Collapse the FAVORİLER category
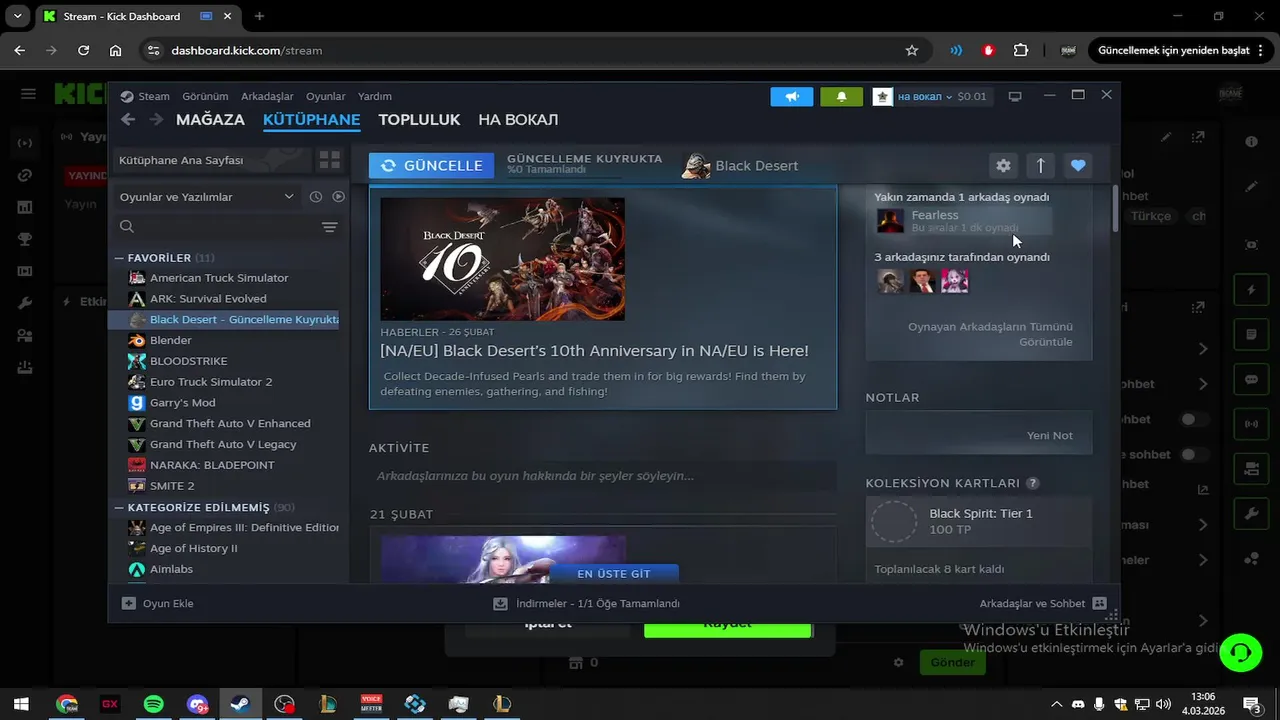 pyautogui.click(x=119, y=258)
